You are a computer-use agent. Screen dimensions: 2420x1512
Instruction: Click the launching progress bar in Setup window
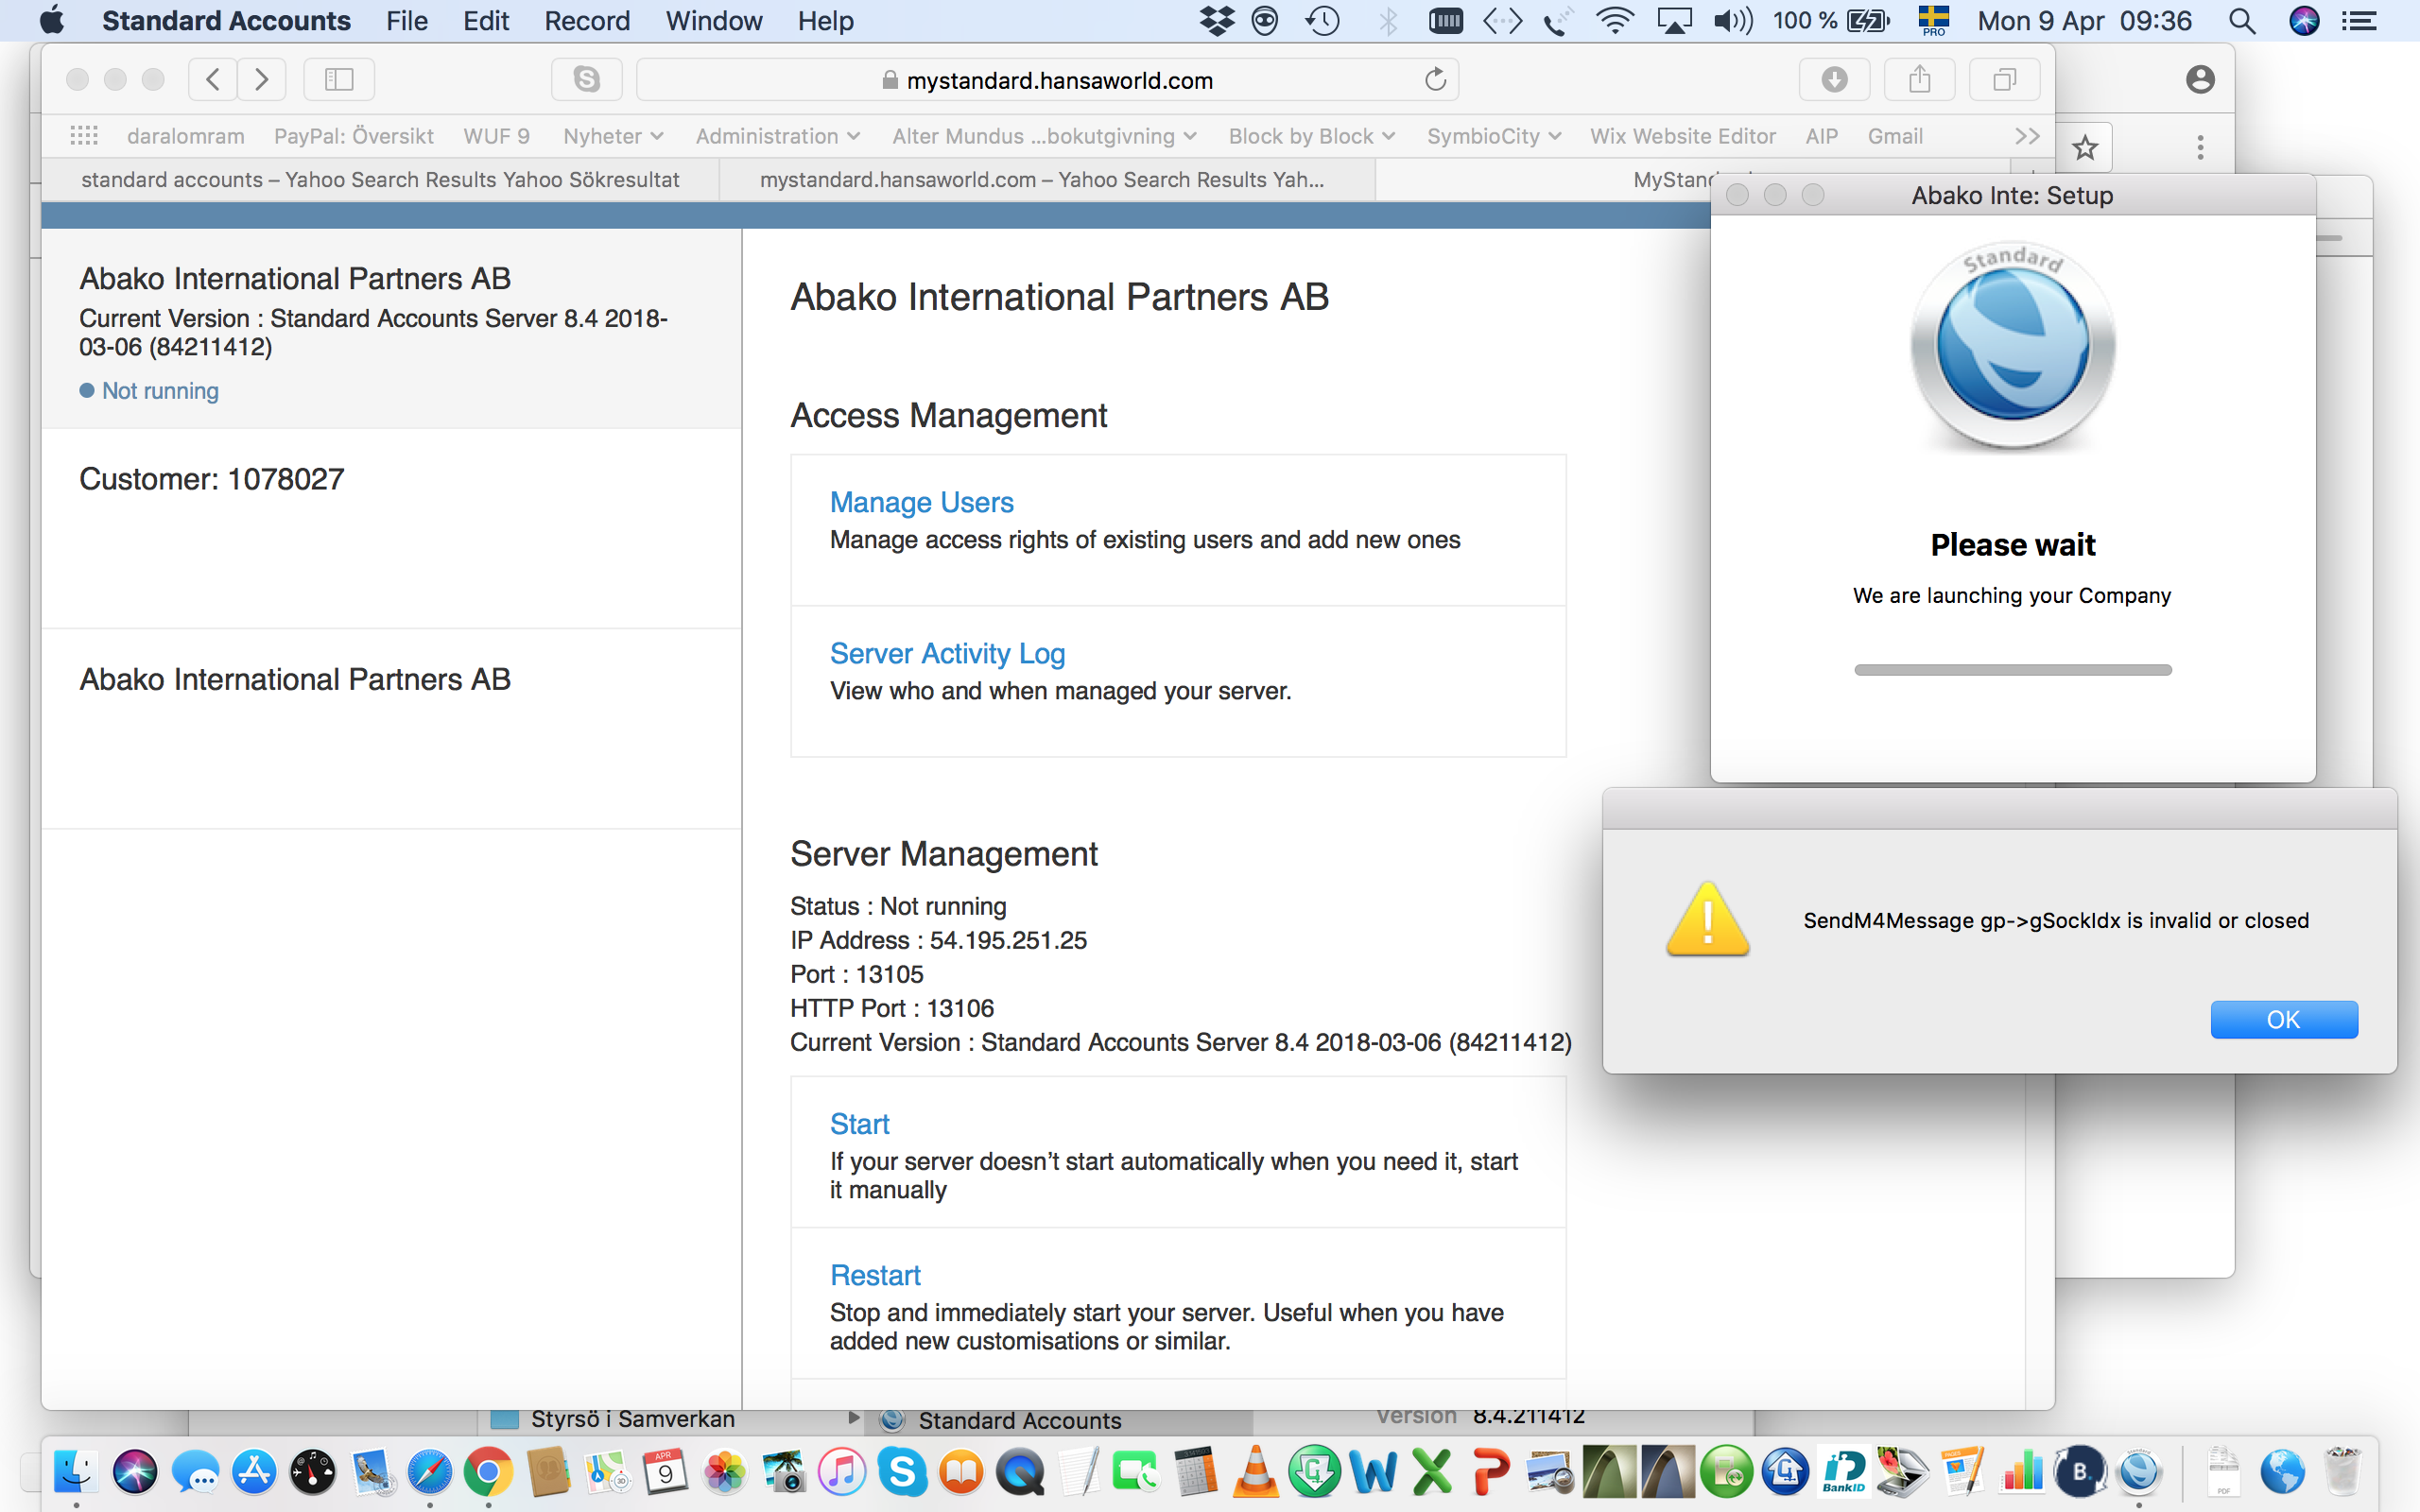[2012, 670]
